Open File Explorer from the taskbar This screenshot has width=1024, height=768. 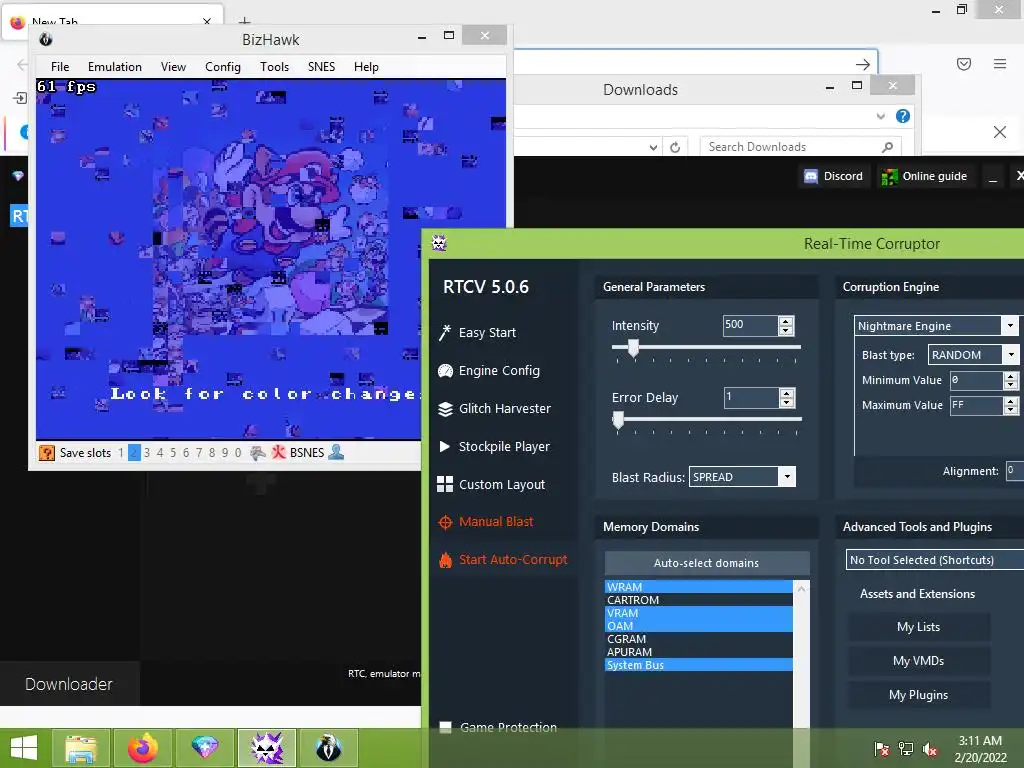[80, 748]
